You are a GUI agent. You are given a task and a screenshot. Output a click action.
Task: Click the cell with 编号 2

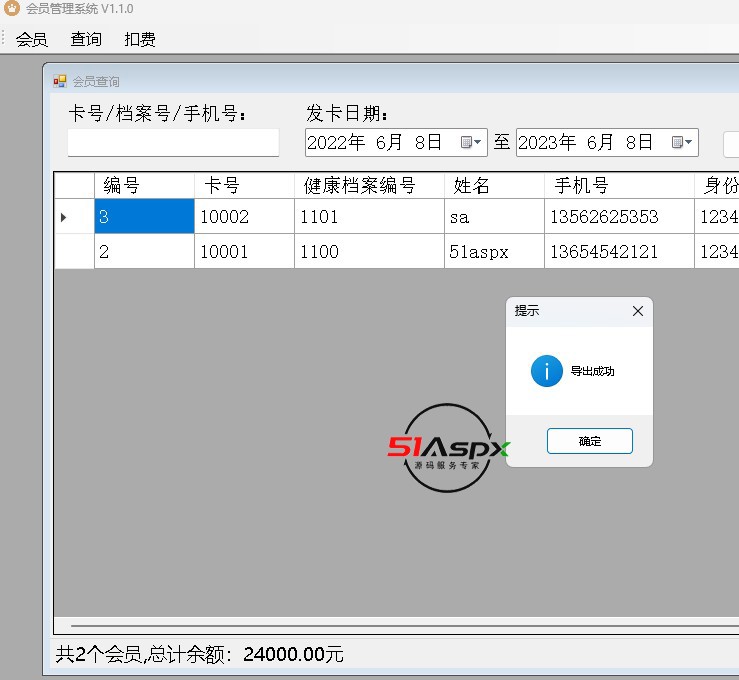144,251
